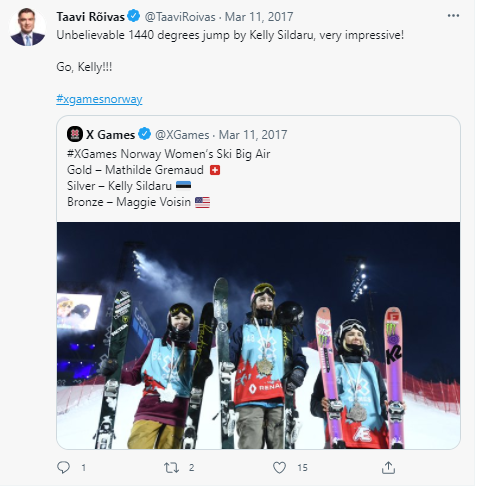Open Taavi Rõivas profile picture
The width and height of the screenshot is (478, 486).
pos(27,27)
